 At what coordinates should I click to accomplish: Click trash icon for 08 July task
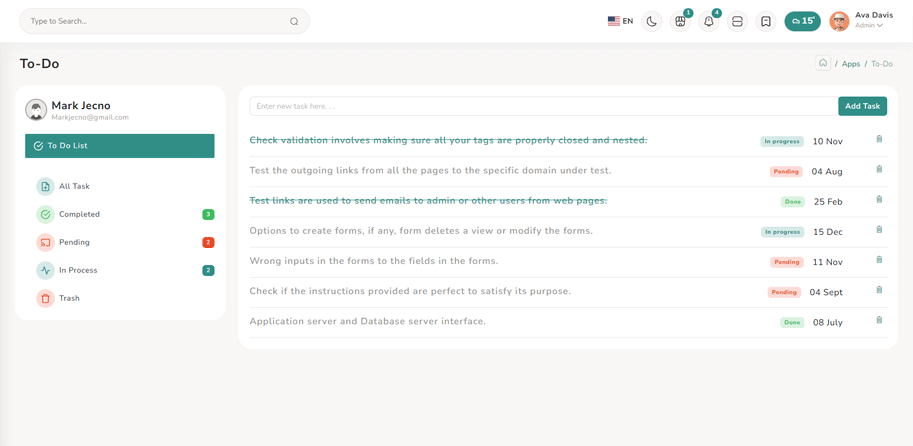click(879, 321)
